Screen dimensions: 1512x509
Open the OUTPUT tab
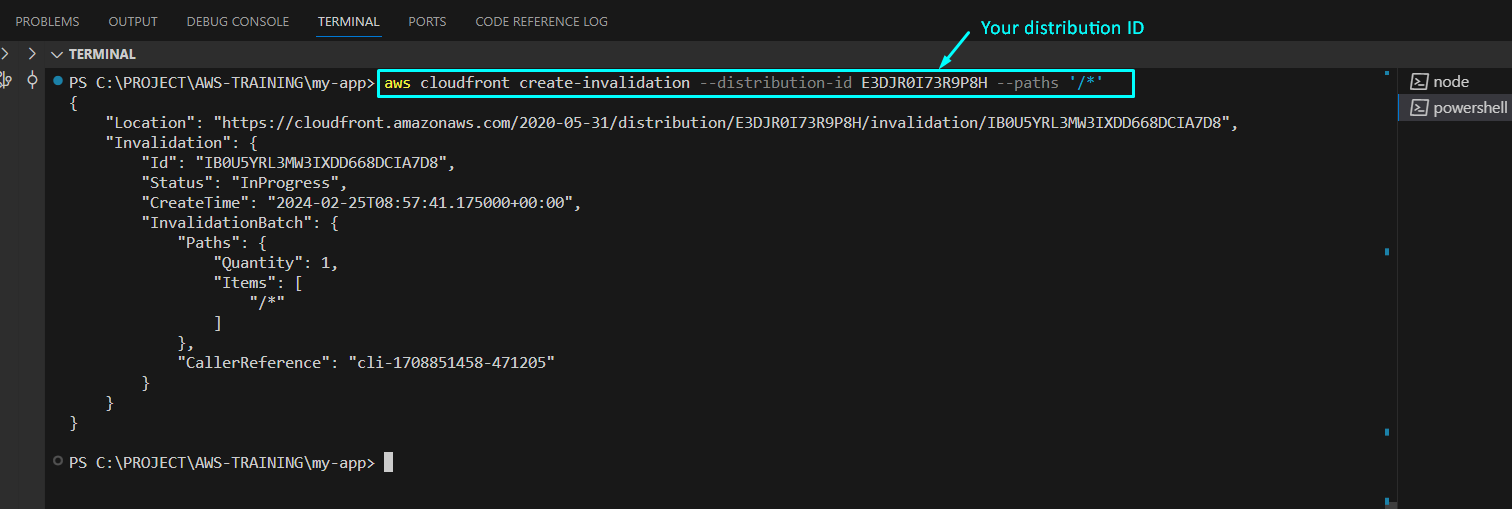click(133, 21)
